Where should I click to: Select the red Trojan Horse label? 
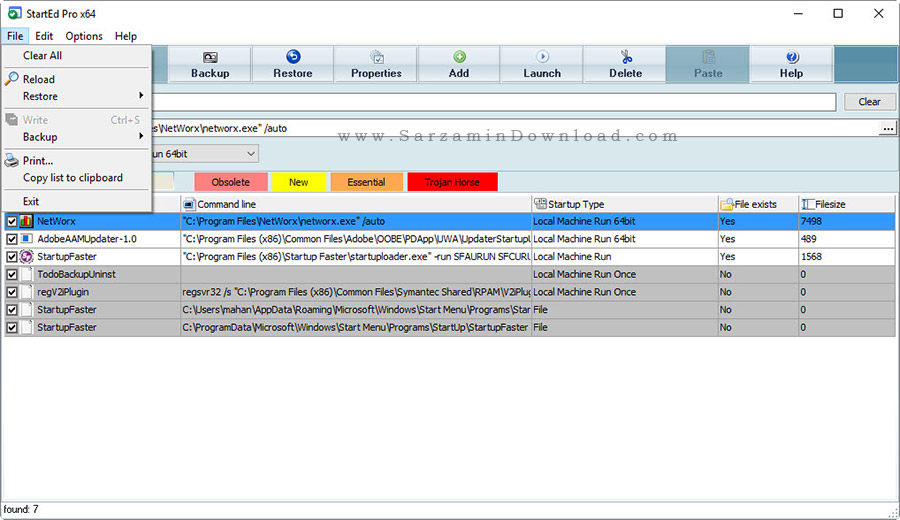click(452, 182)
